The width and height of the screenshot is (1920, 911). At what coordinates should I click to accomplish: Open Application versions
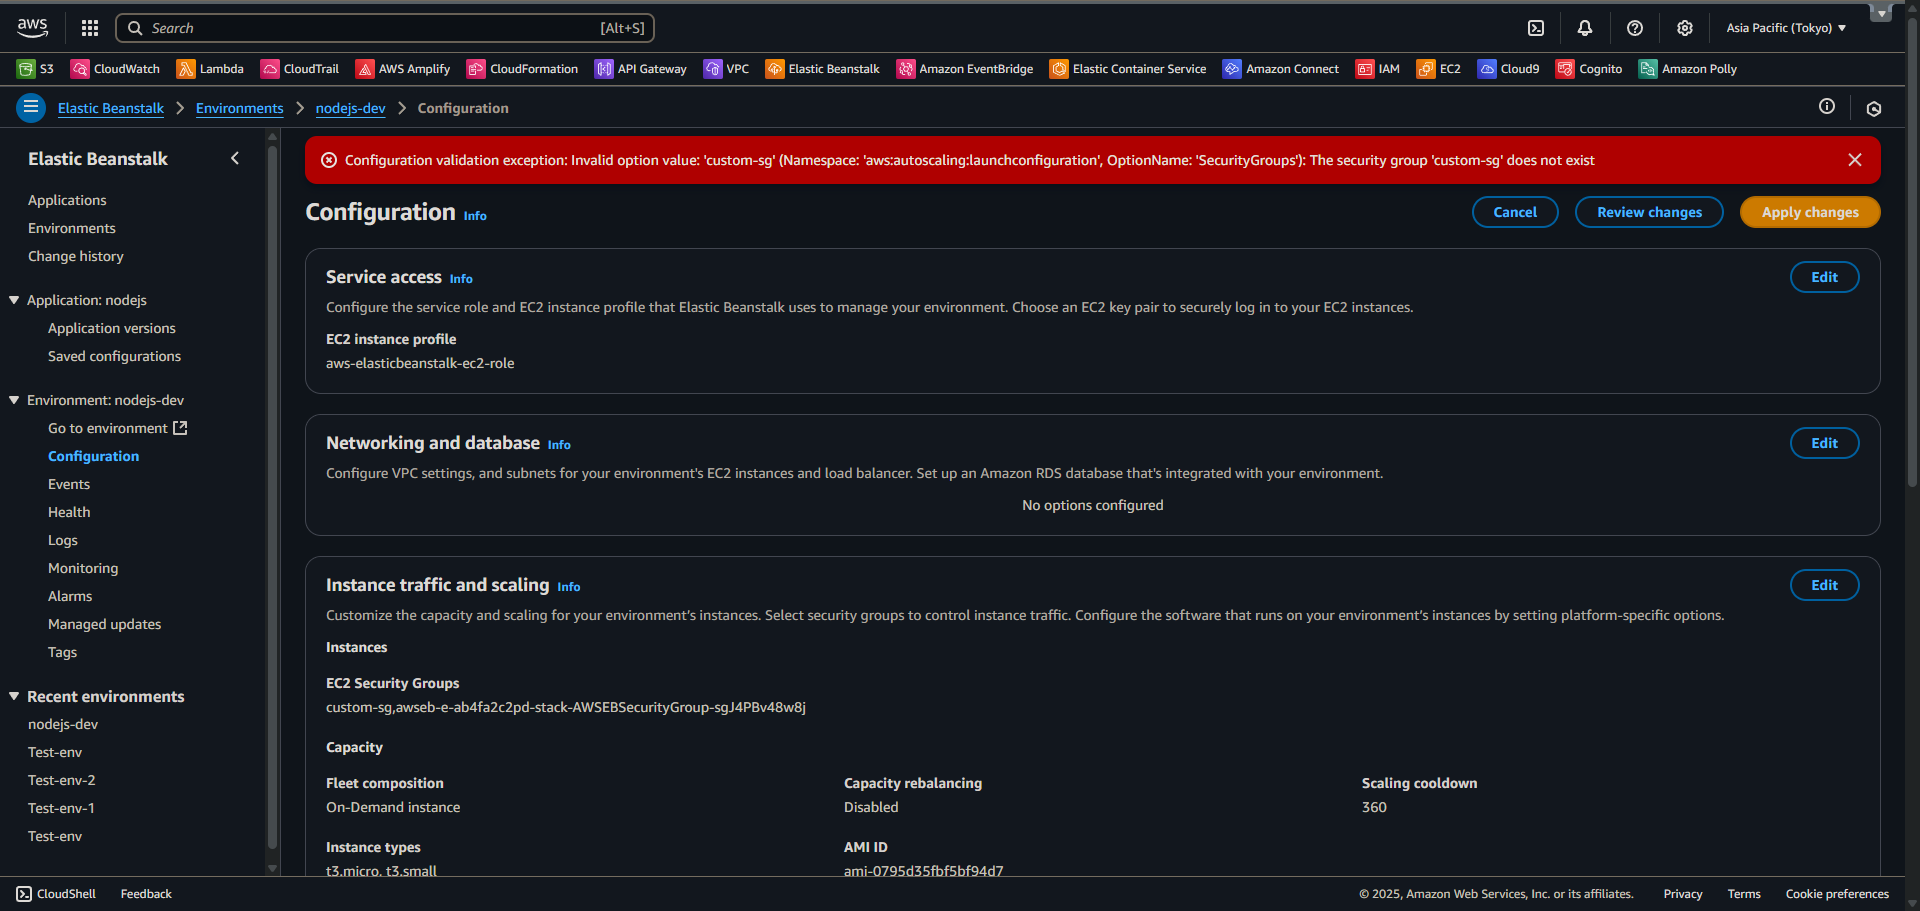point(112,328)
